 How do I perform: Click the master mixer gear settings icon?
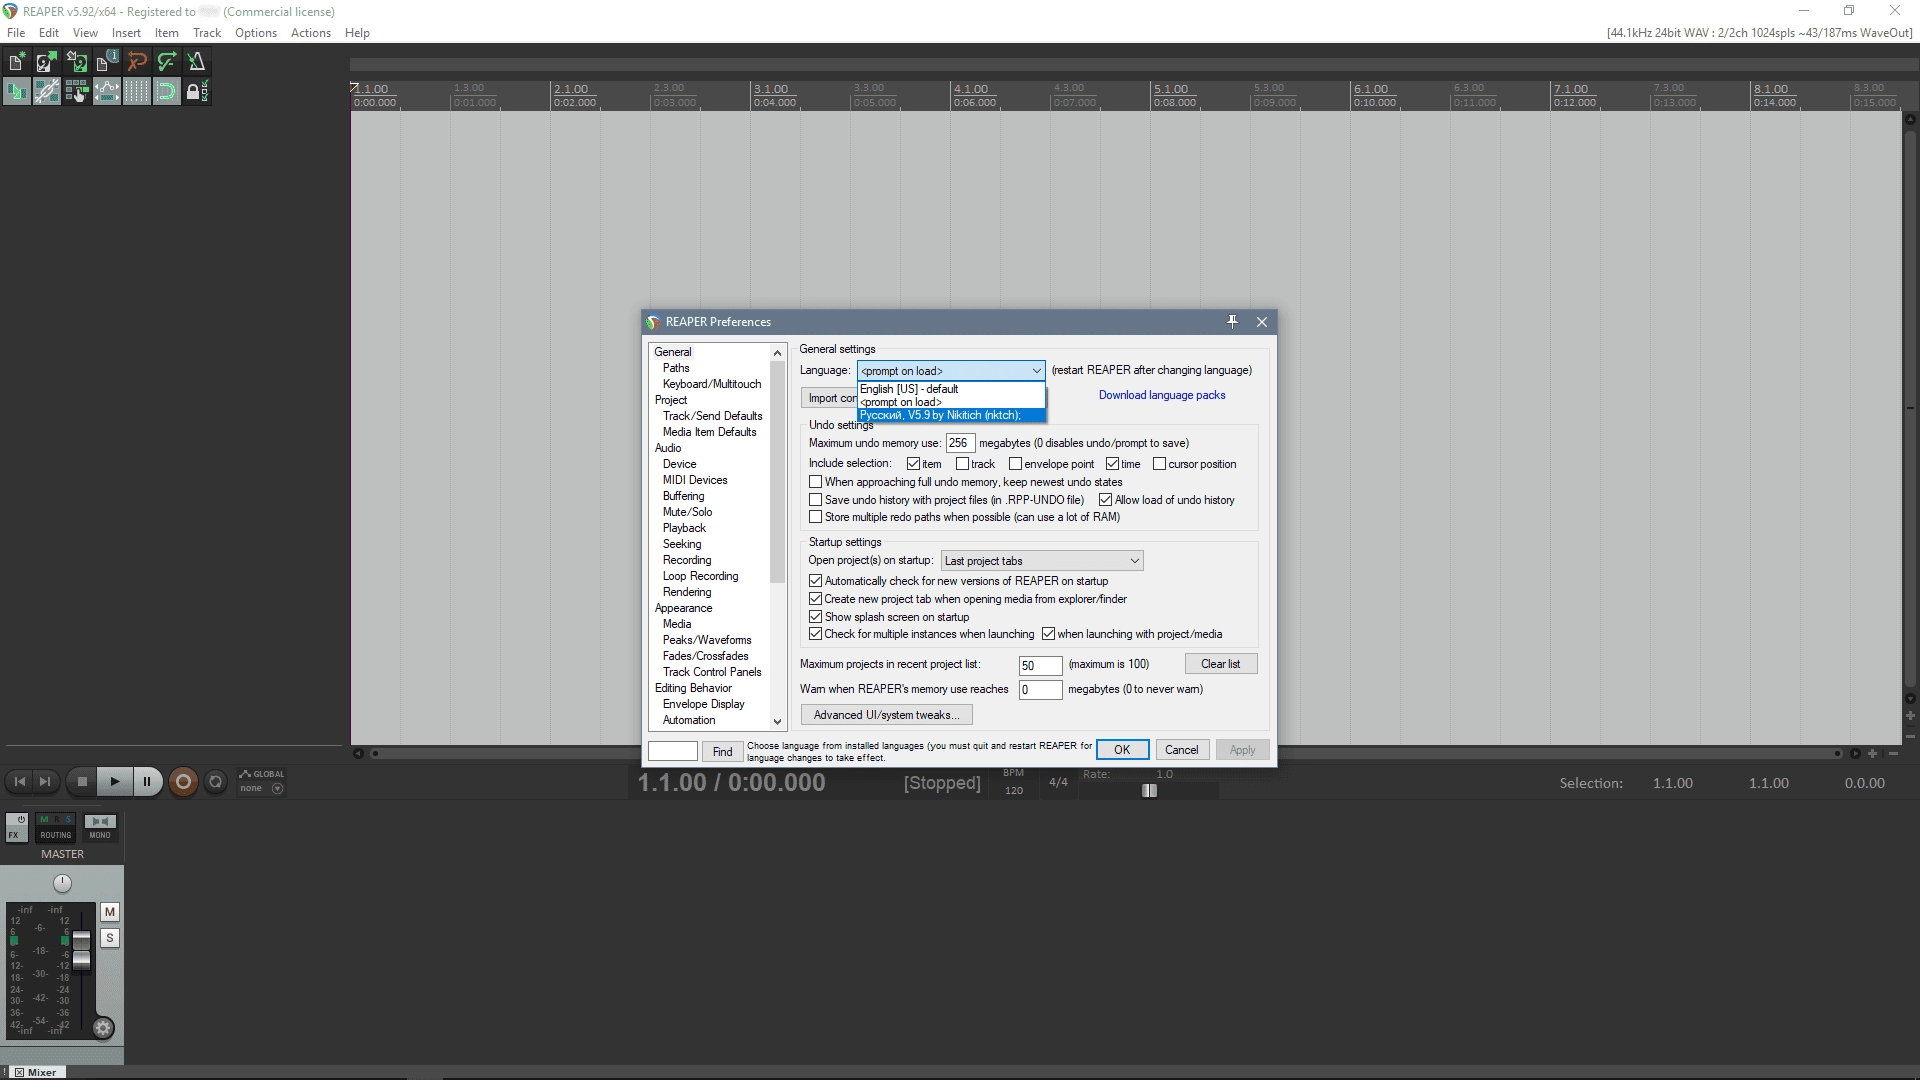pyautogui.click(x=103, y=1028)
